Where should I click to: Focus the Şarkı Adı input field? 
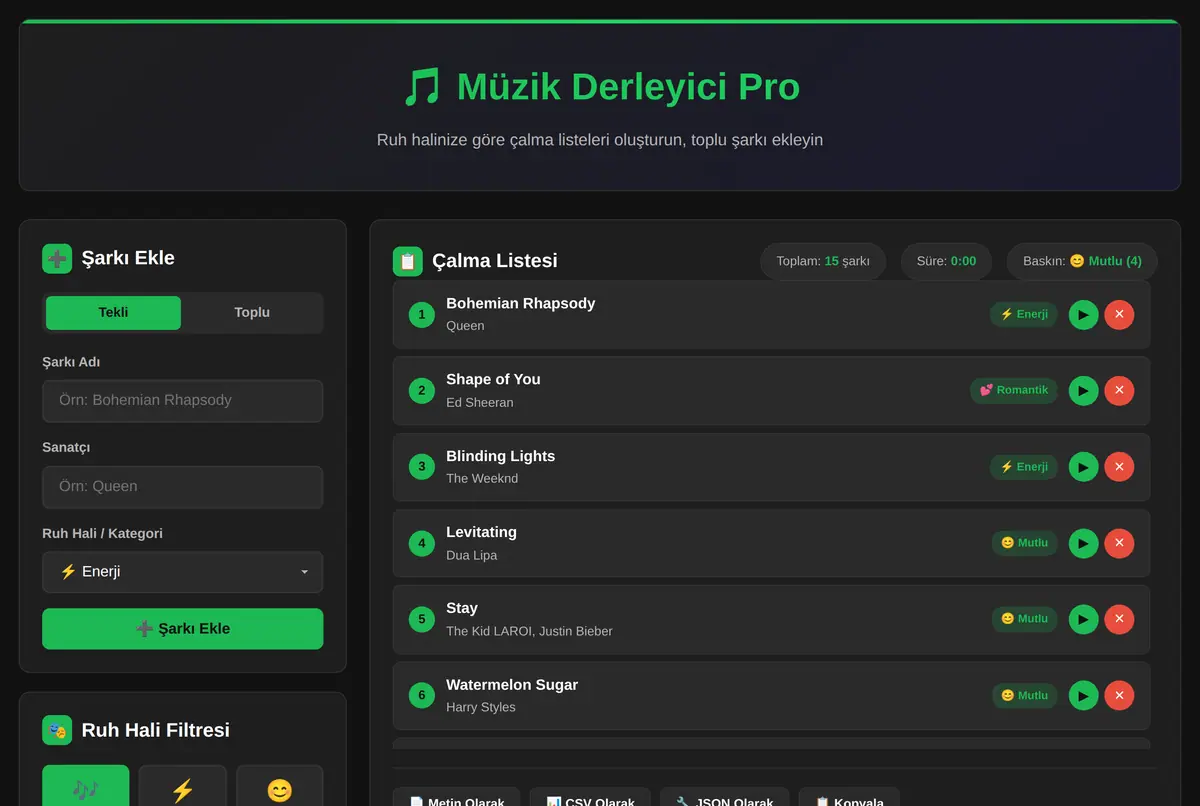point(182,400)
